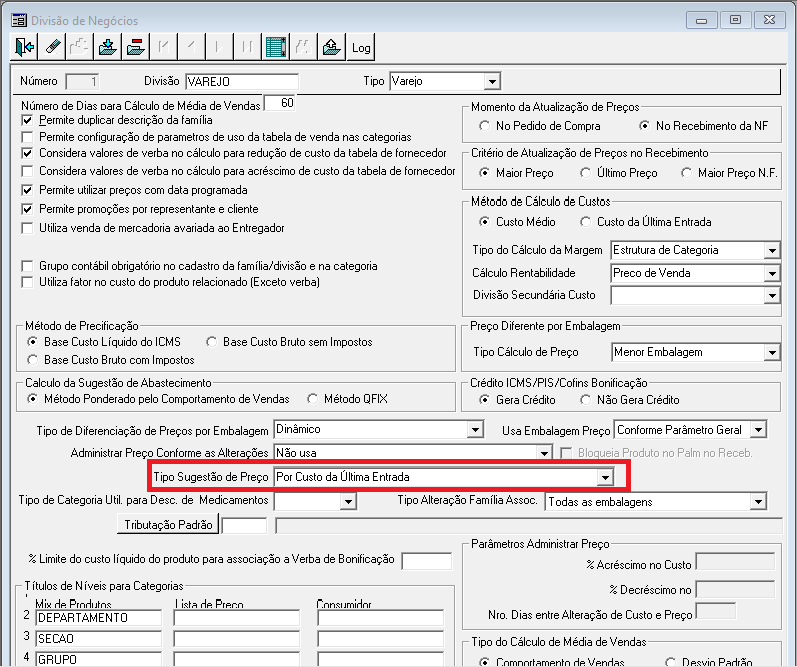The image size is (797, 667).
Task: Click the Divisão de Negócios window icon
Action: coord(19,20)
